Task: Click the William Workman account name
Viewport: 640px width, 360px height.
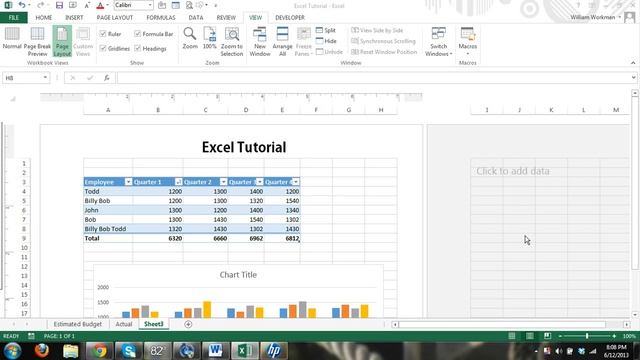Action: pyautogui.click(x=593, y=17)
